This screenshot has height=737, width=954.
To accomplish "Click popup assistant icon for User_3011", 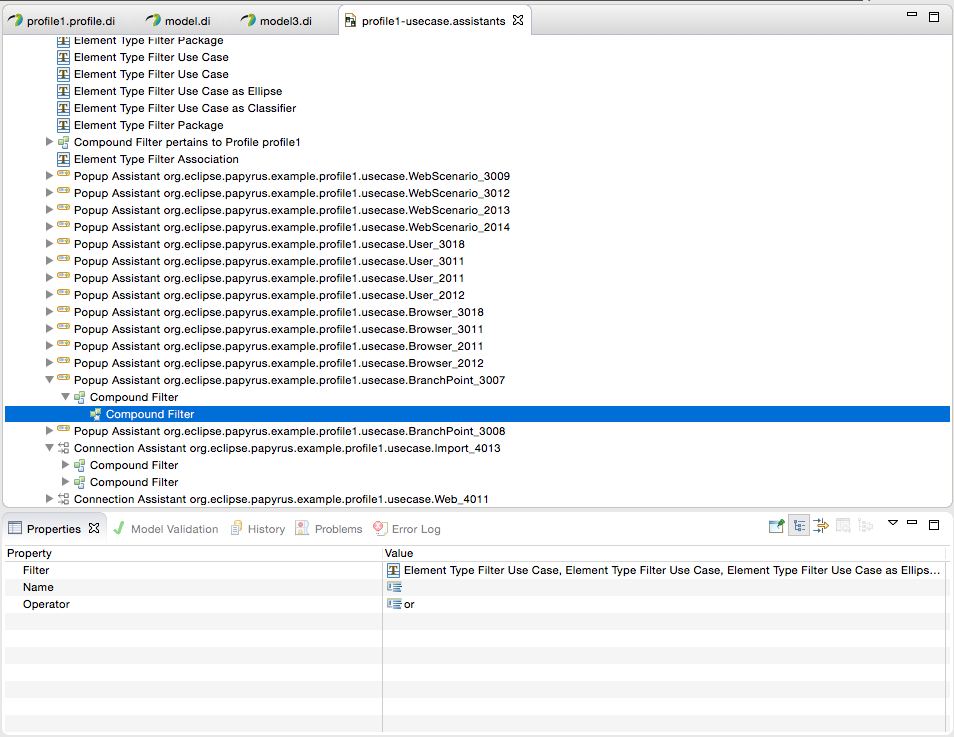I will (x=63, y=260).
